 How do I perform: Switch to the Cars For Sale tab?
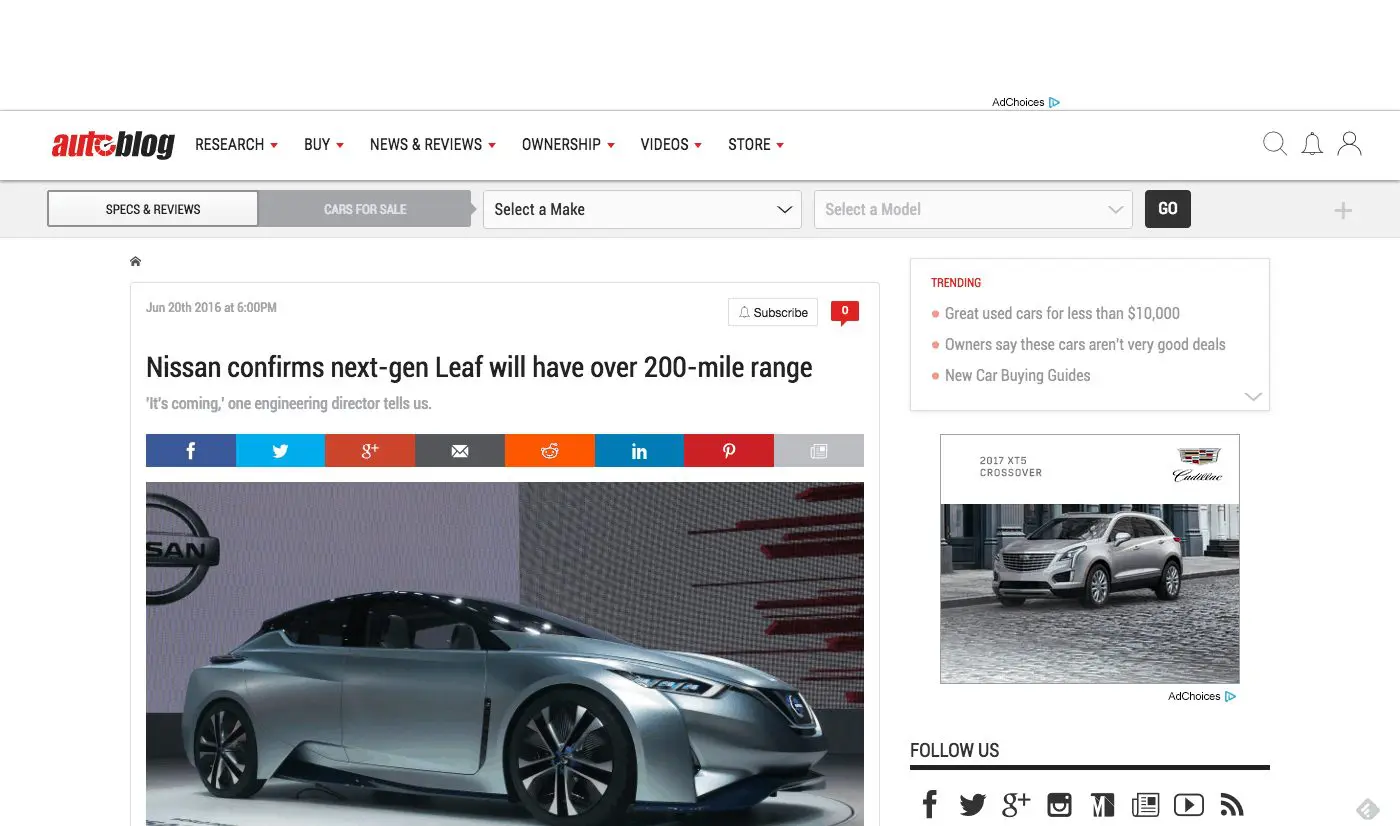(365, 209)
